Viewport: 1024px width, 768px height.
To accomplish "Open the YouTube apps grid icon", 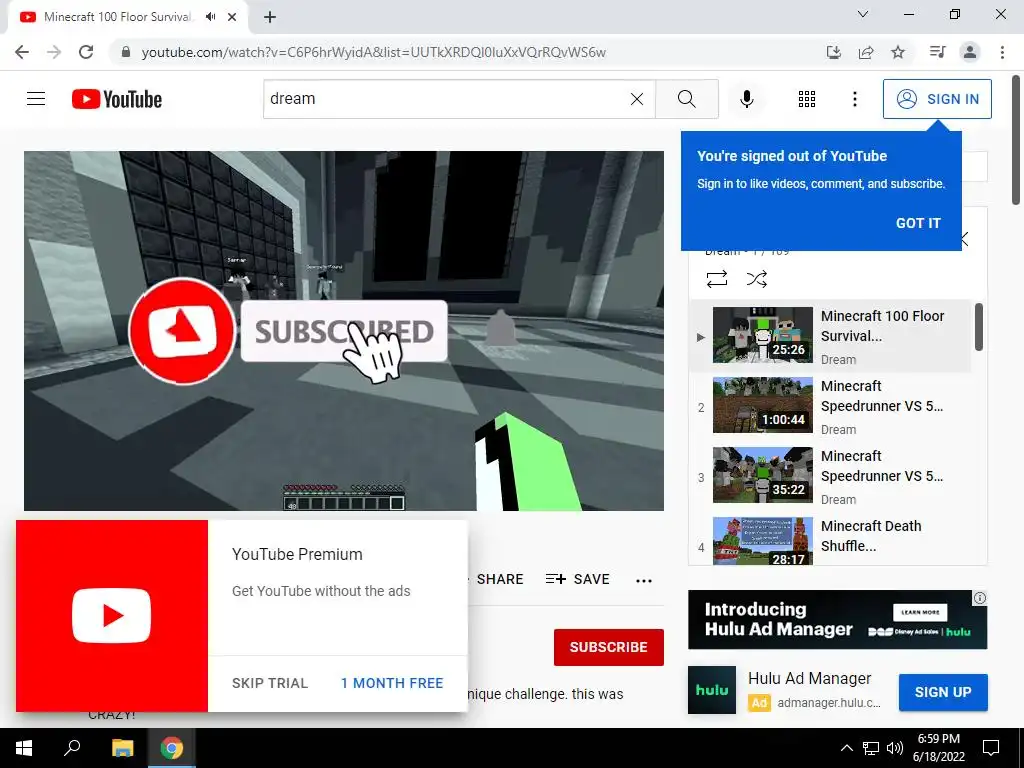I will tap(807, 99).
